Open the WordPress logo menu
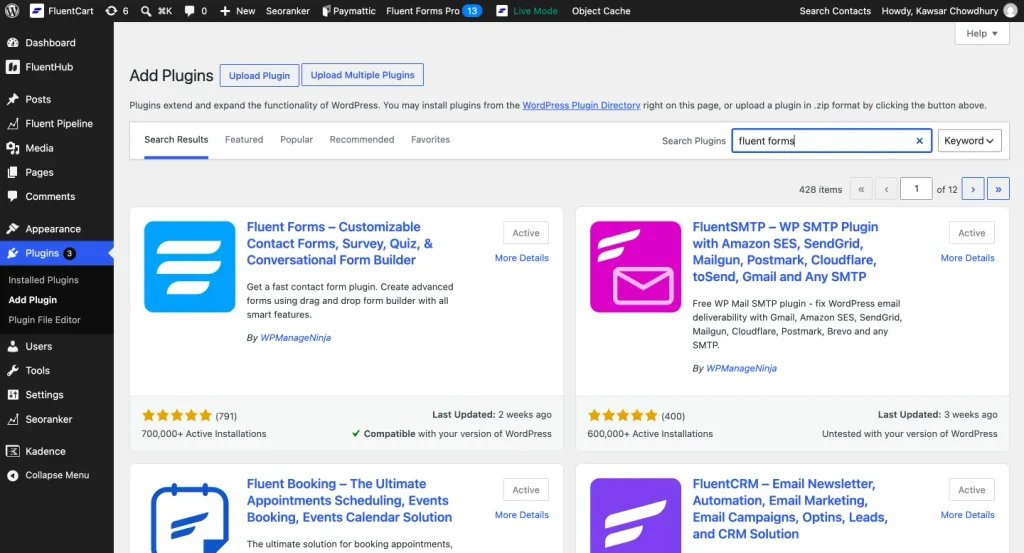Image resolution: width=1024 pixels, height=553 pixels. (12, 10)
